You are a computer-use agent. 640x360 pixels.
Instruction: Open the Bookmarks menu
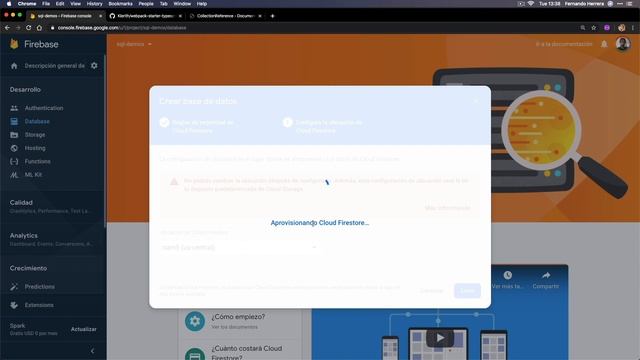[120, 4]
